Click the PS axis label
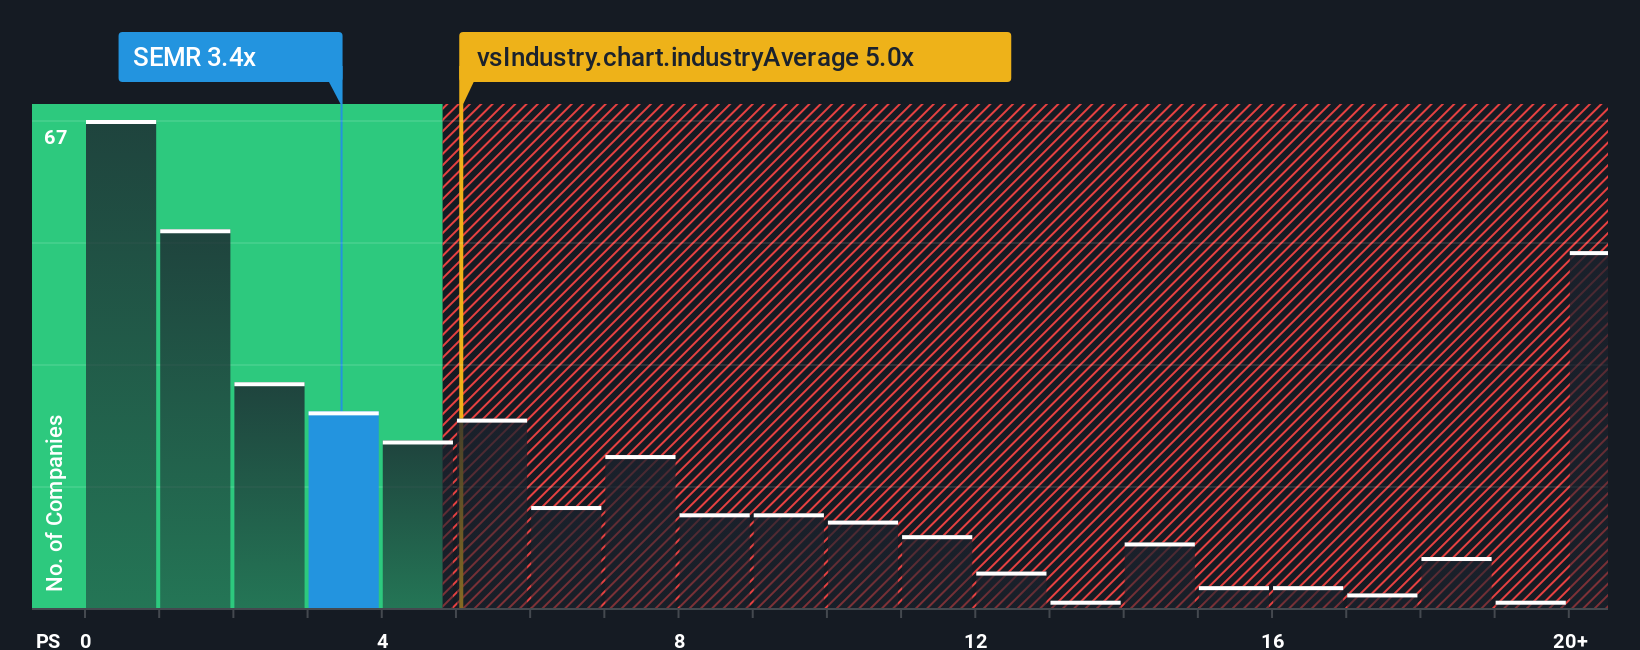The image size is (1640, 650). pos(48,640)
